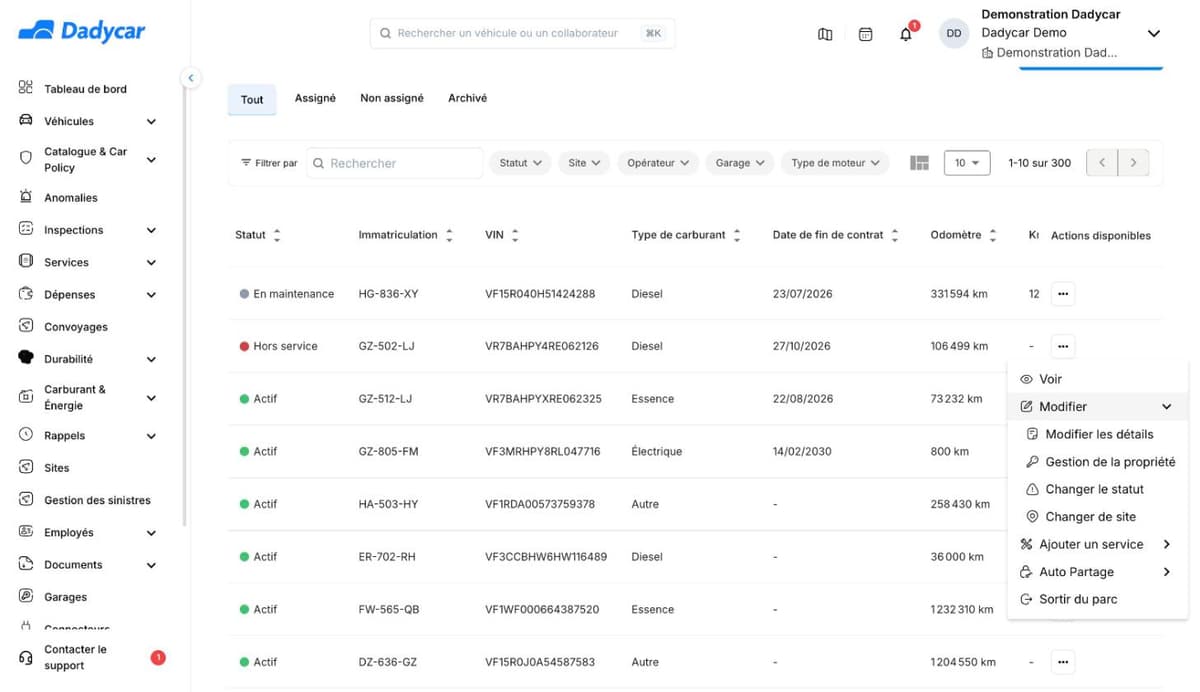
Task: Collapse the Modifier submenu chevron
Action: [1167, 407]
